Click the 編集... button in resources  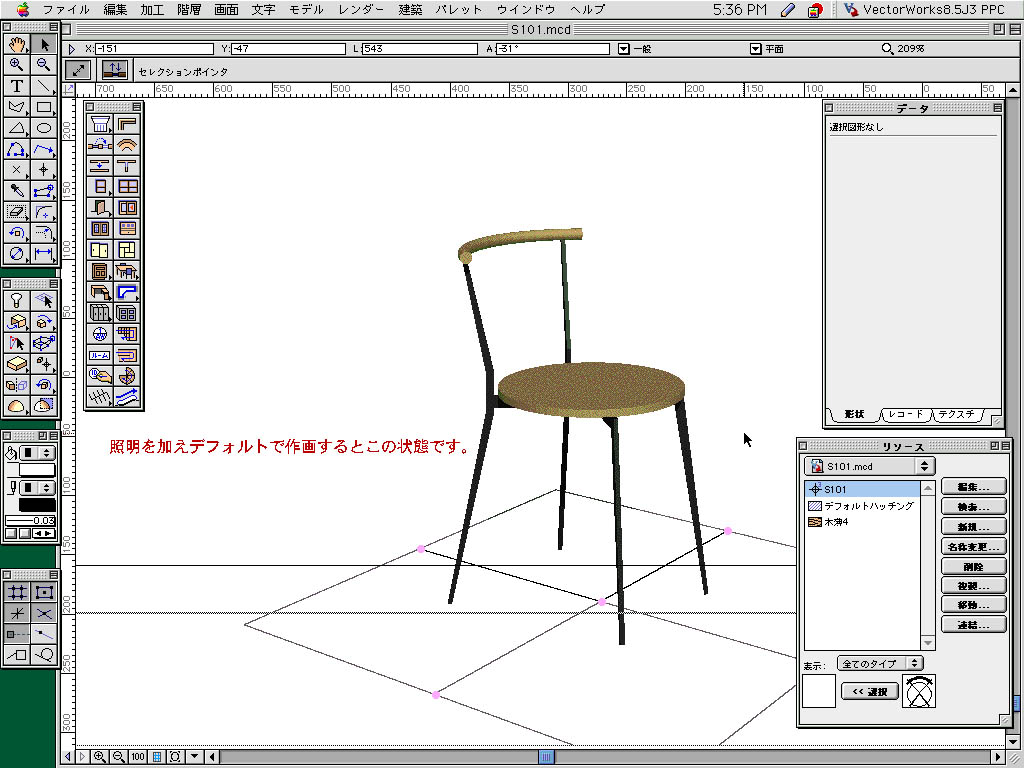point(973,487)
